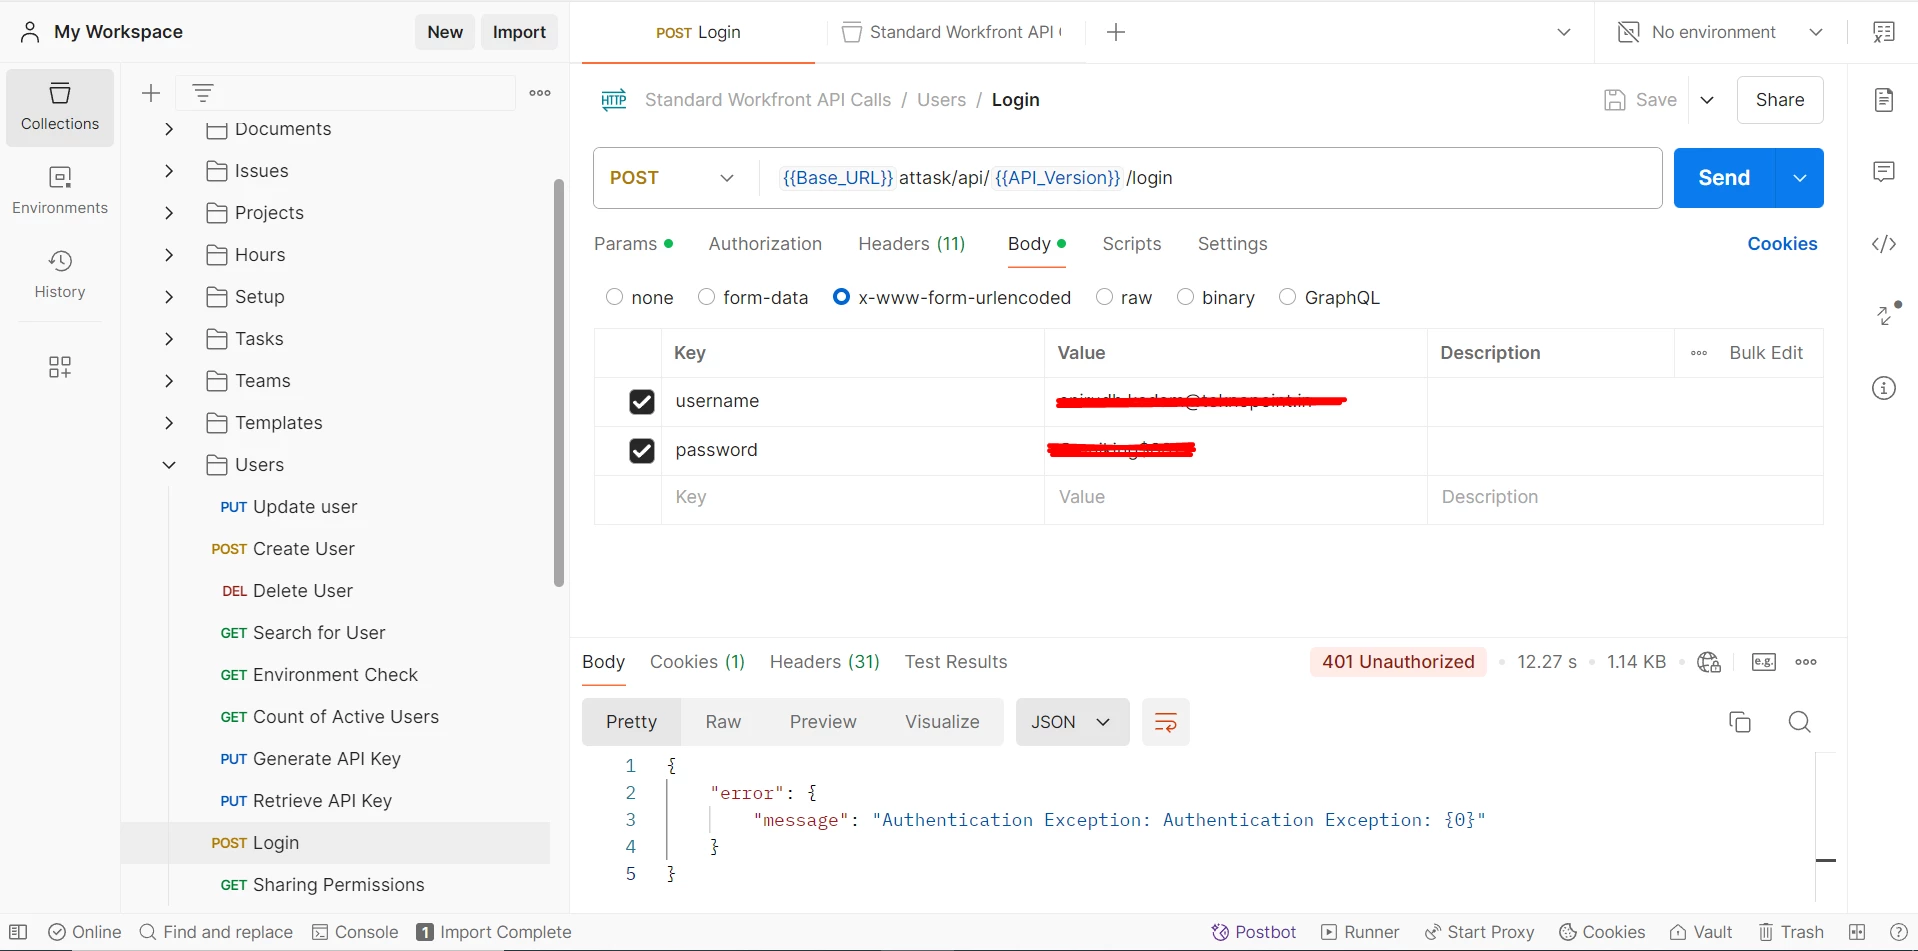Switch to the Settings tab
This screenshot has height=951, width=1918.
point(1232,244)
